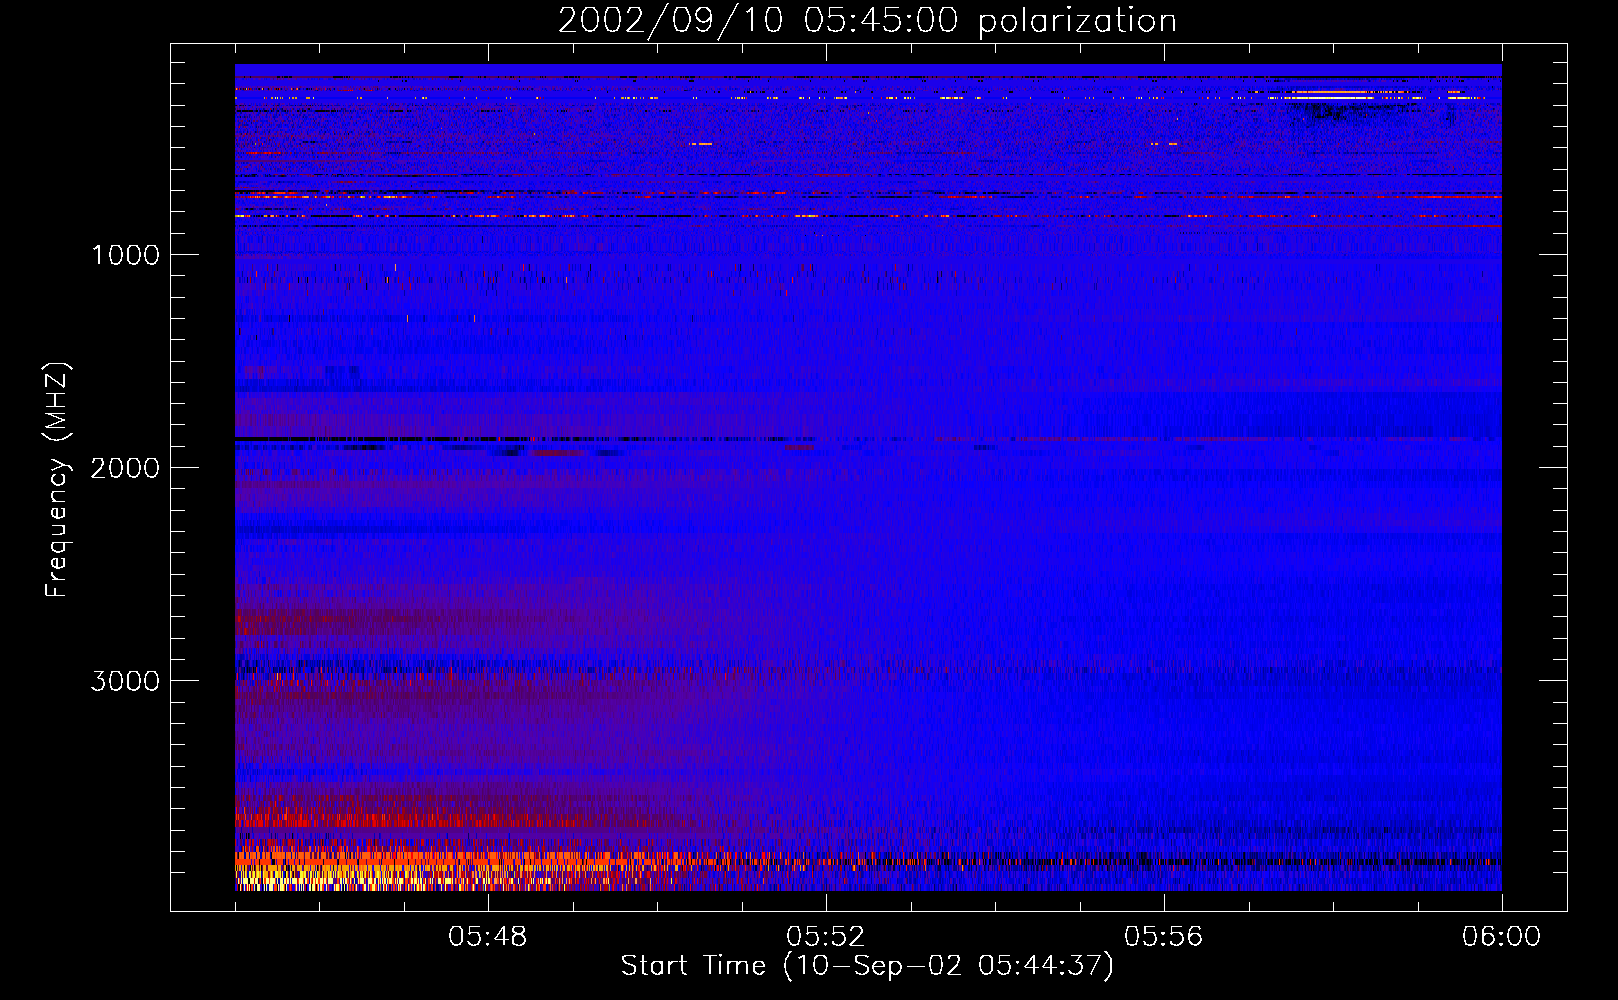Click the 05:52 time tick label

825,937
